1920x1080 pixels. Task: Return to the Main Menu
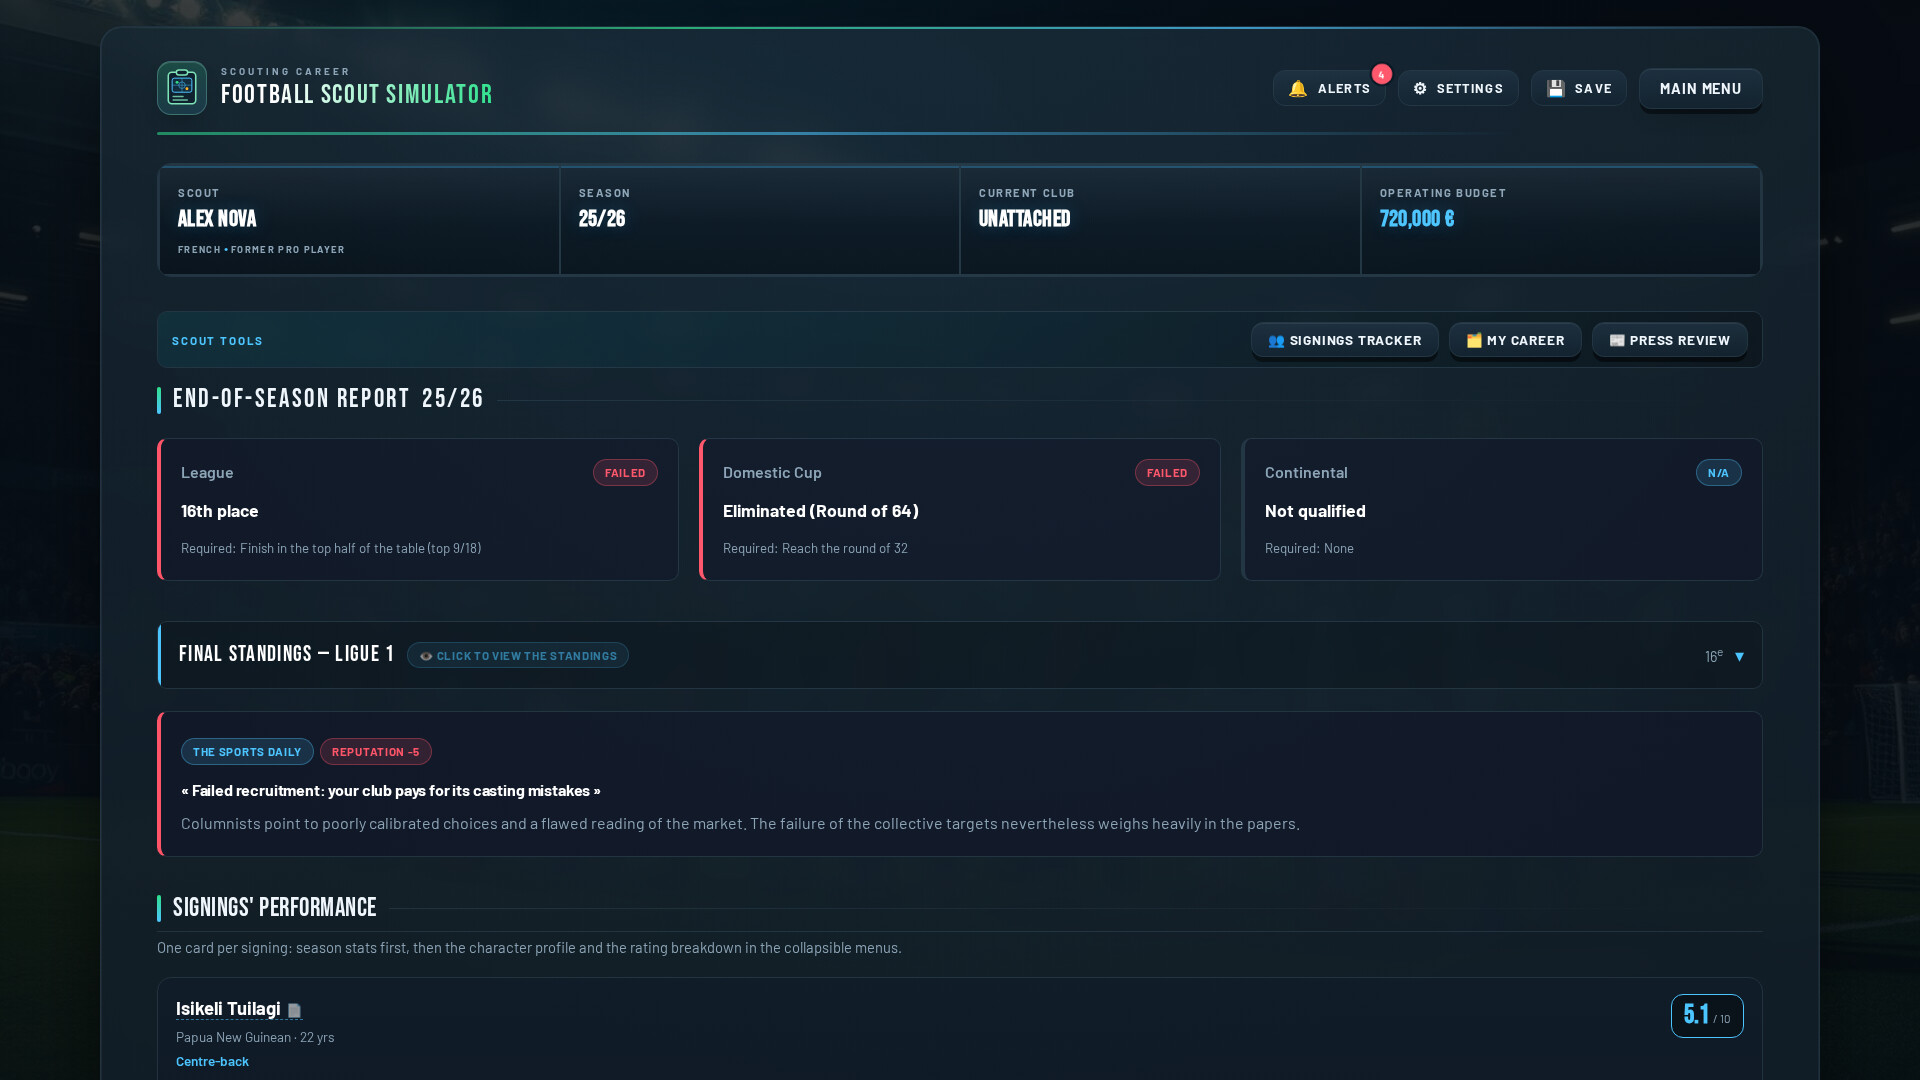click(x=1700, y=89)
